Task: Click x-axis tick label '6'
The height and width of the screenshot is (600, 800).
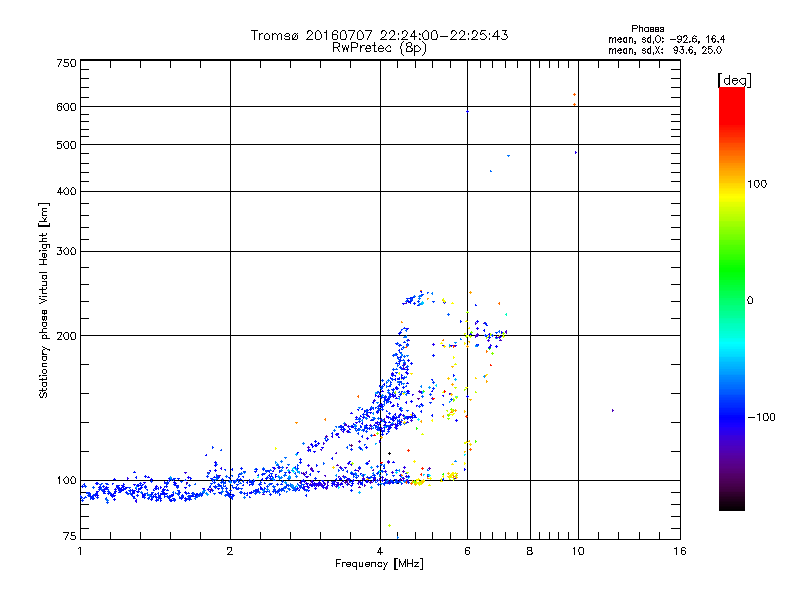Action: pos(467,551)
